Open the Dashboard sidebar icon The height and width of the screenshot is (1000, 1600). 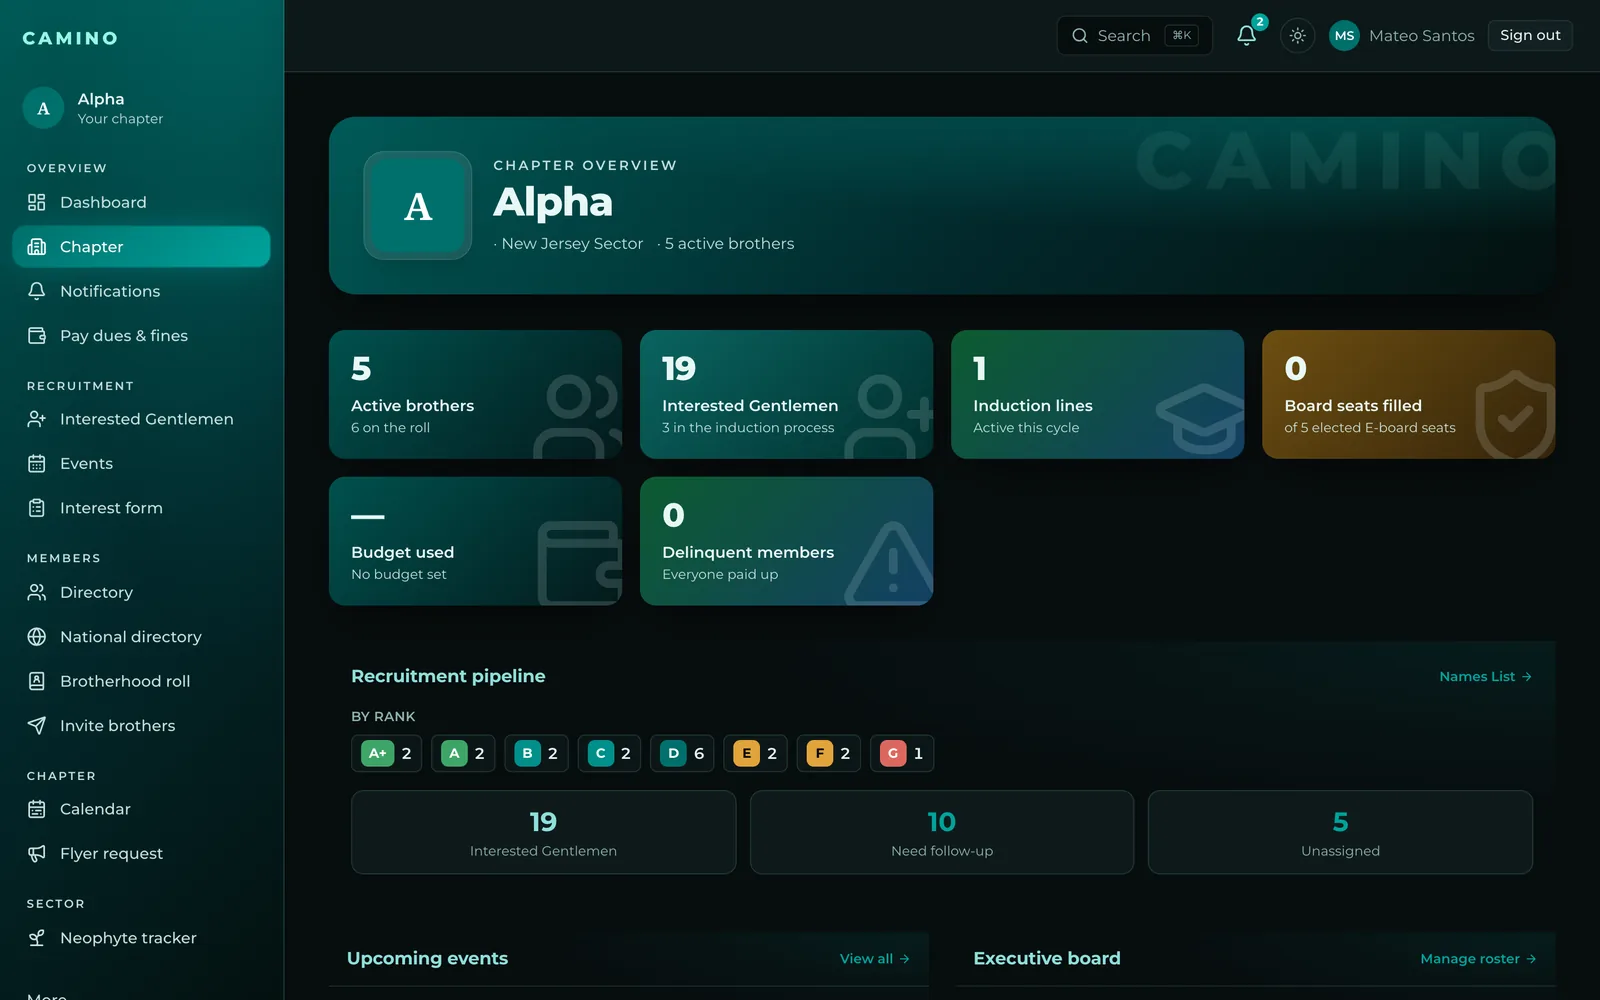[37, 202]
